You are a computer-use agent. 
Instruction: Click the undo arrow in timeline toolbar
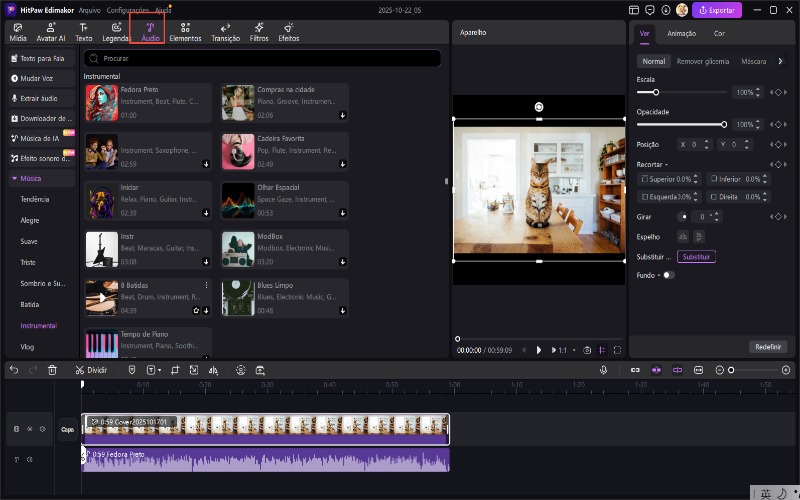point(14,370)
